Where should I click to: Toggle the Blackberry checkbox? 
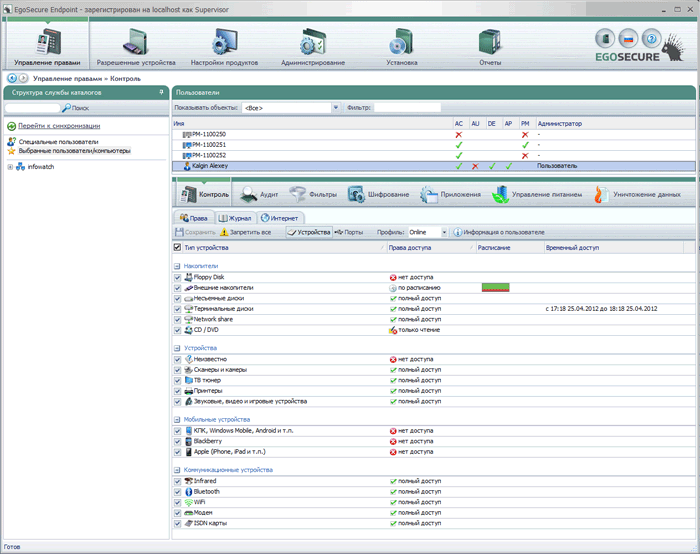[177, 442]
